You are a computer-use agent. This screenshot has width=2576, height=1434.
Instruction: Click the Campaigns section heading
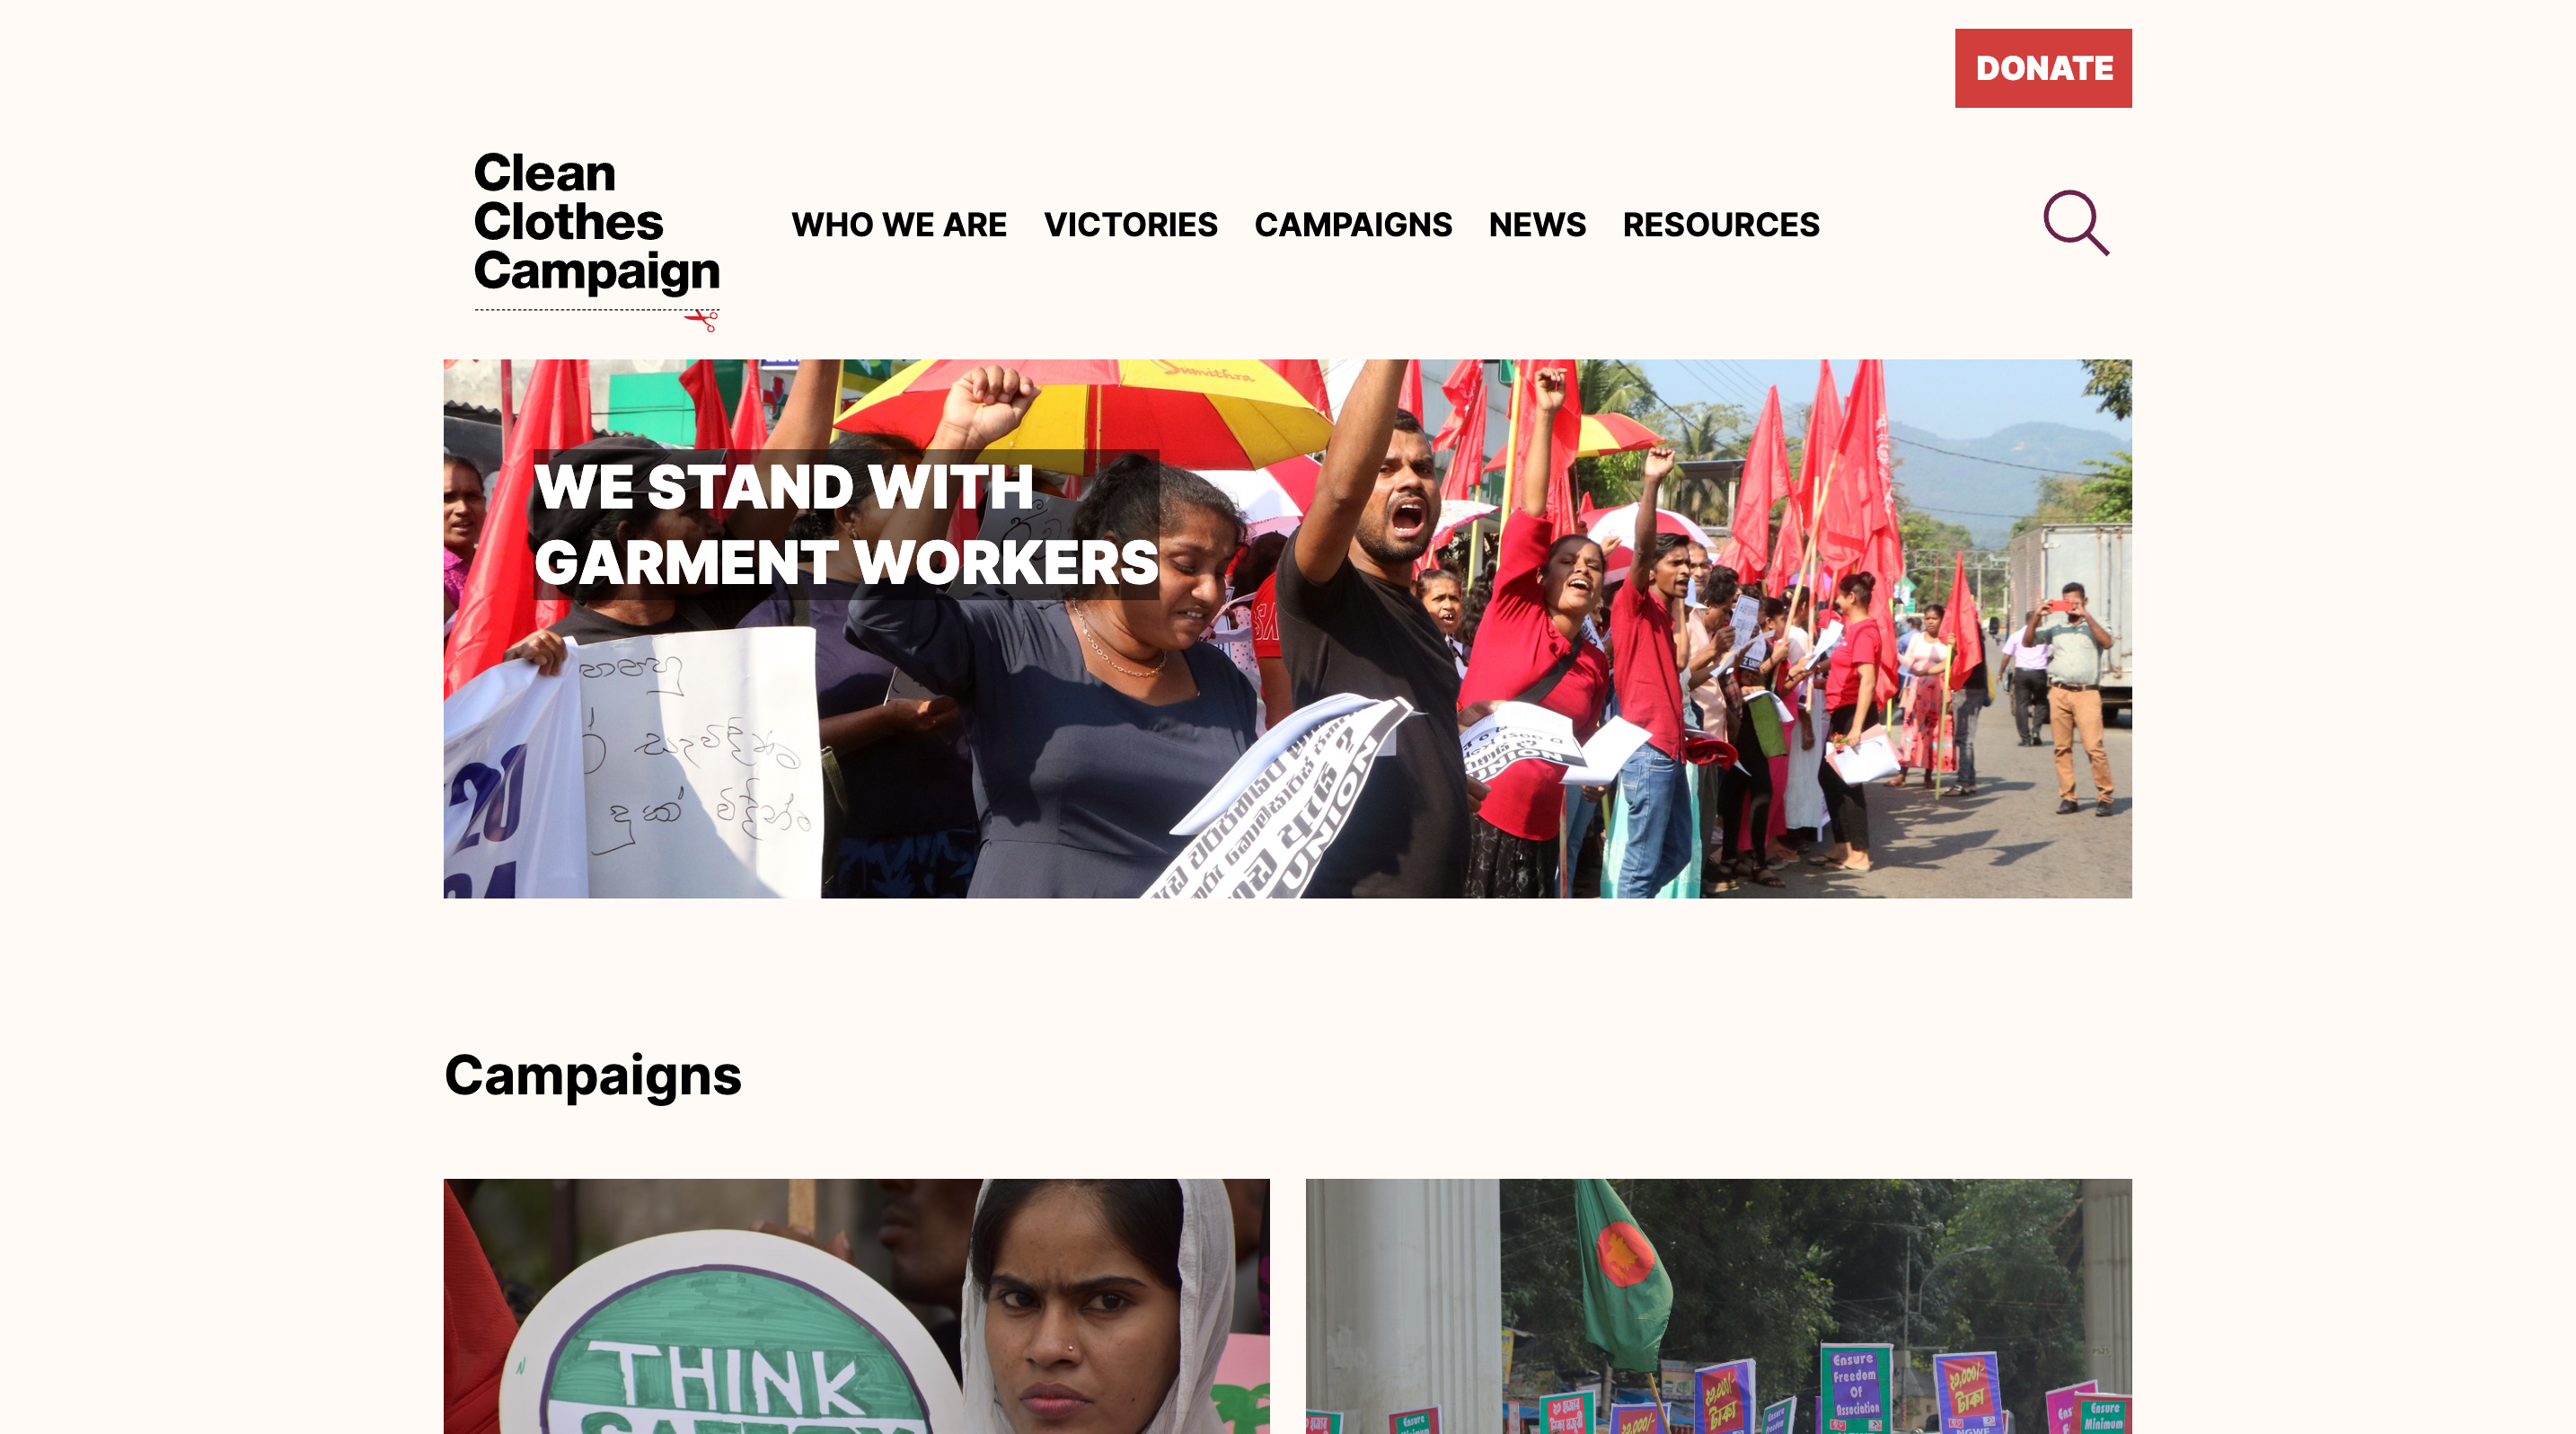[x=593, y=1076]
